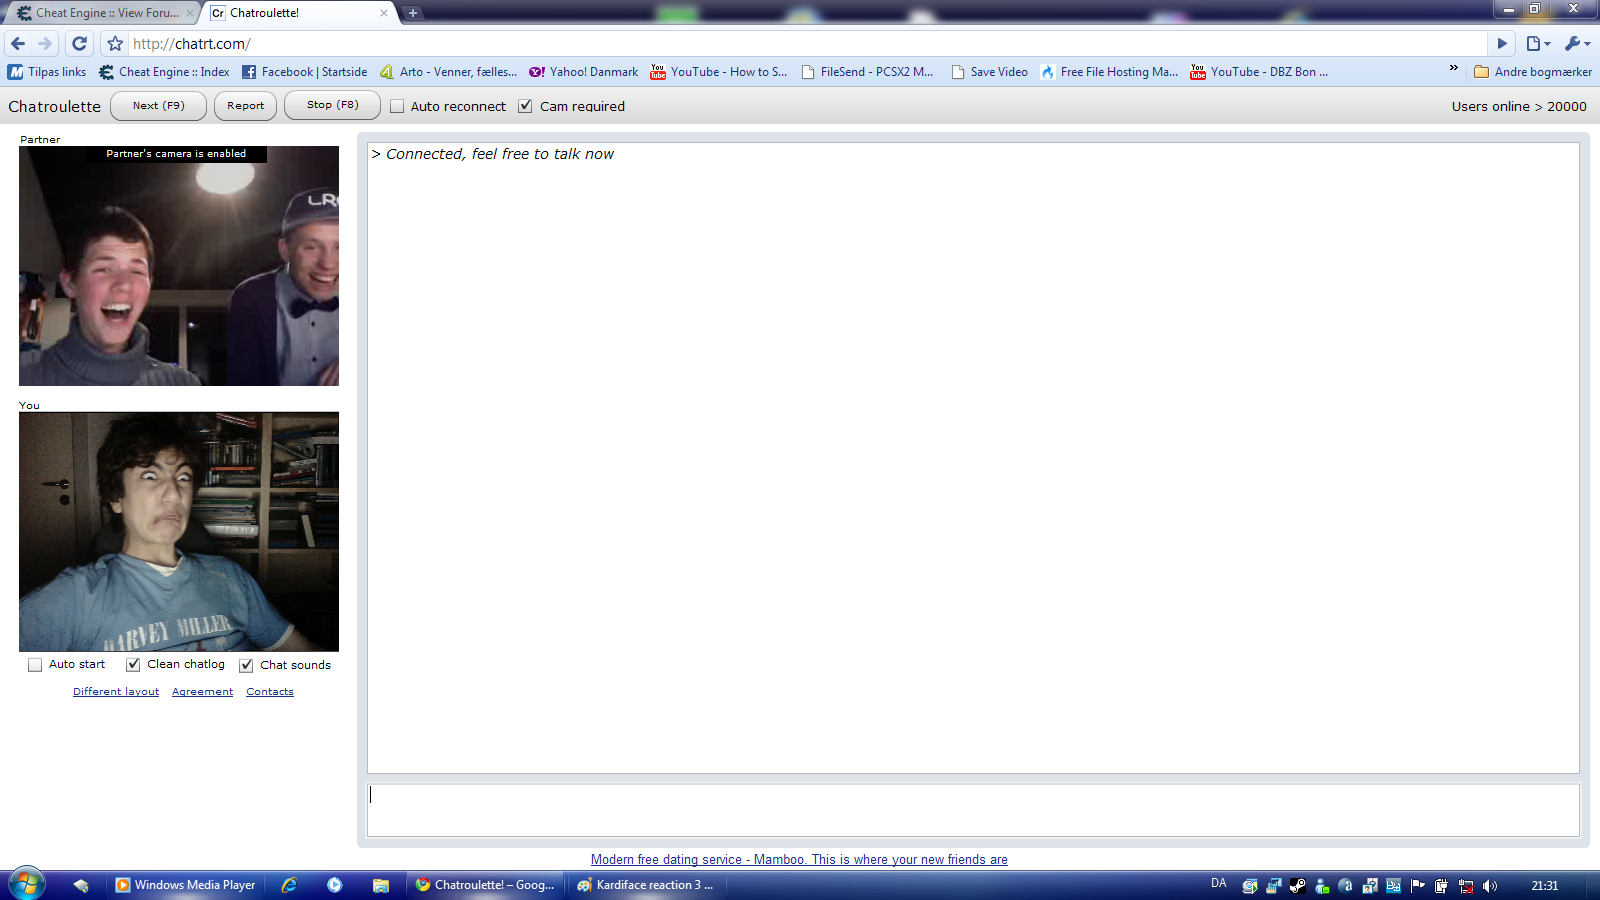This screenshot has width=1600, height=900.
Task: Open the wrench settings menu in Chrome
Action: (x=1577, y=43)
